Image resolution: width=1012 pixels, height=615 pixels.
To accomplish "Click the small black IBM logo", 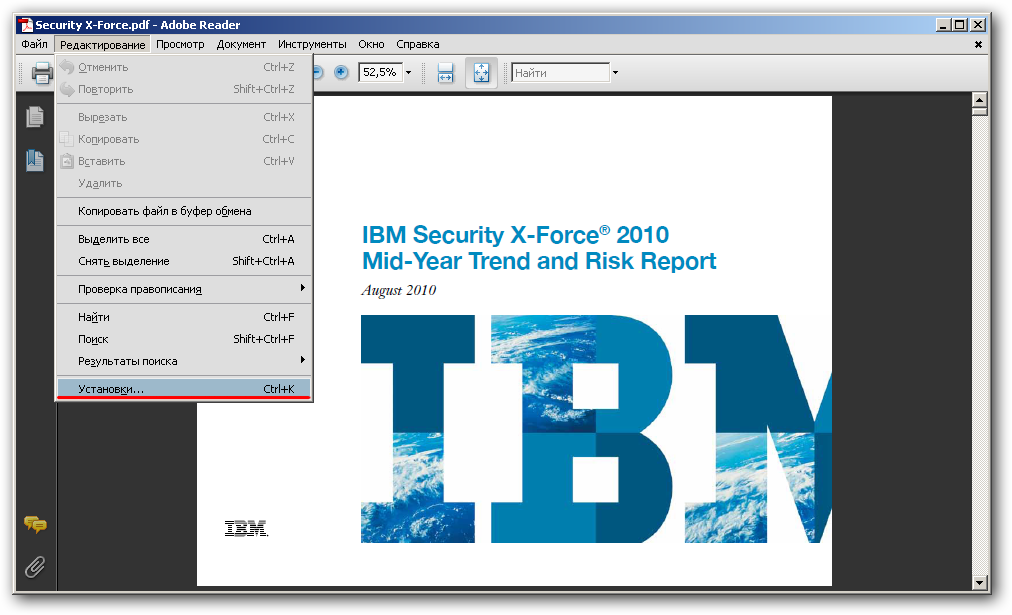I will pos(246,529).
